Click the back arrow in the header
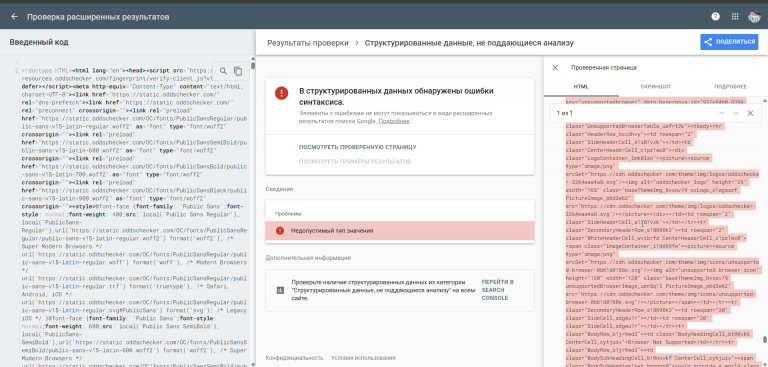This screenshot has height=367, width=768. 15,17
